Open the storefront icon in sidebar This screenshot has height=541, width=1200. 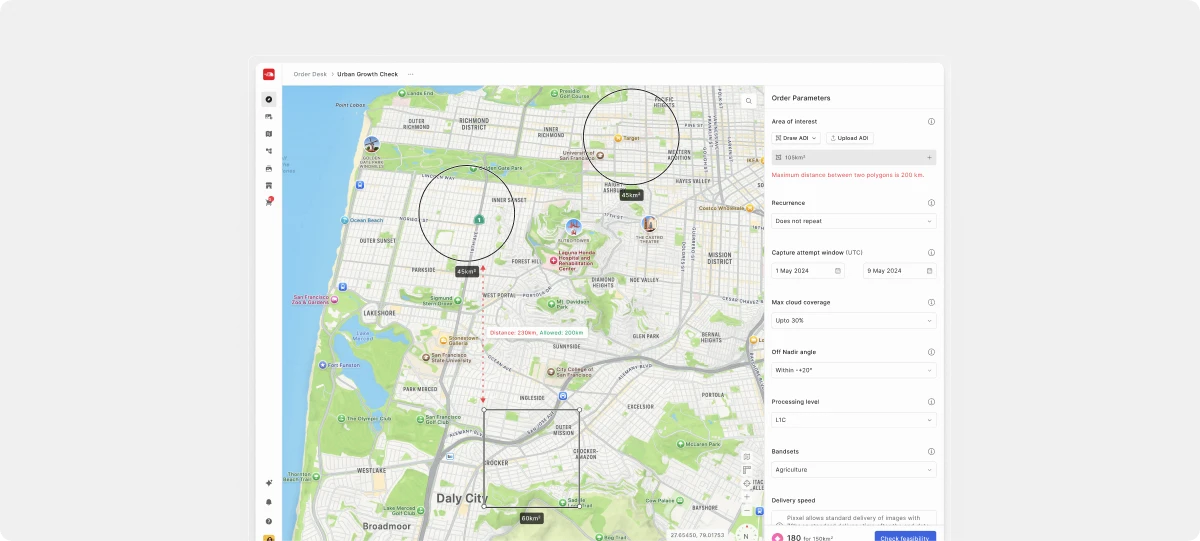[269, 185]
